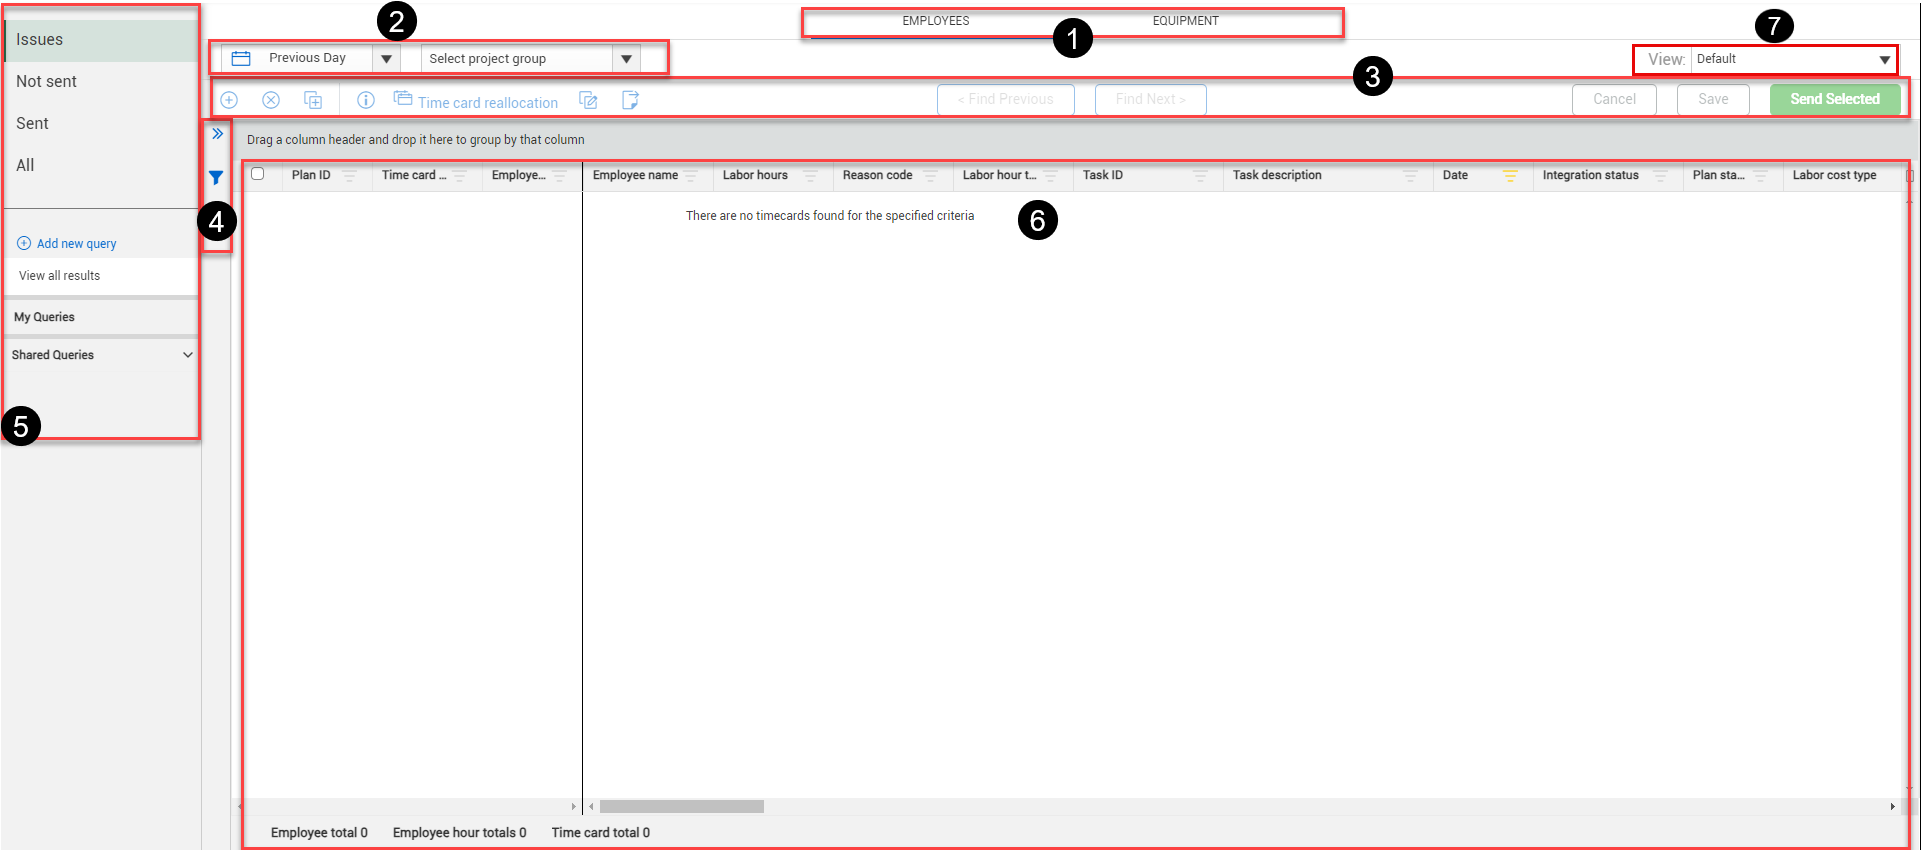Open the Integration status column filter menu
Image resolution: width=1921 pixels, height=850 pixels.
pyautogui.click(x=1660, y=176)
